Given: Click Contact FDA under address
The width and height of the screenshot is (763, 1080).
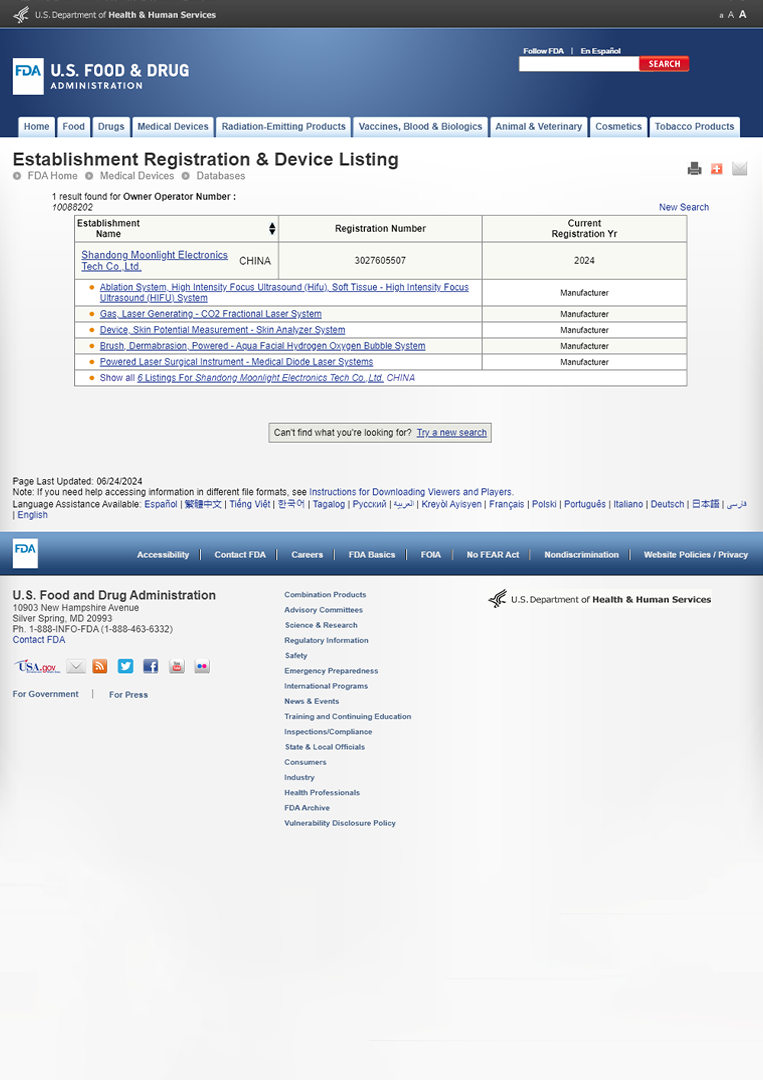Looking at the screenshot, I should click(39, 640).
